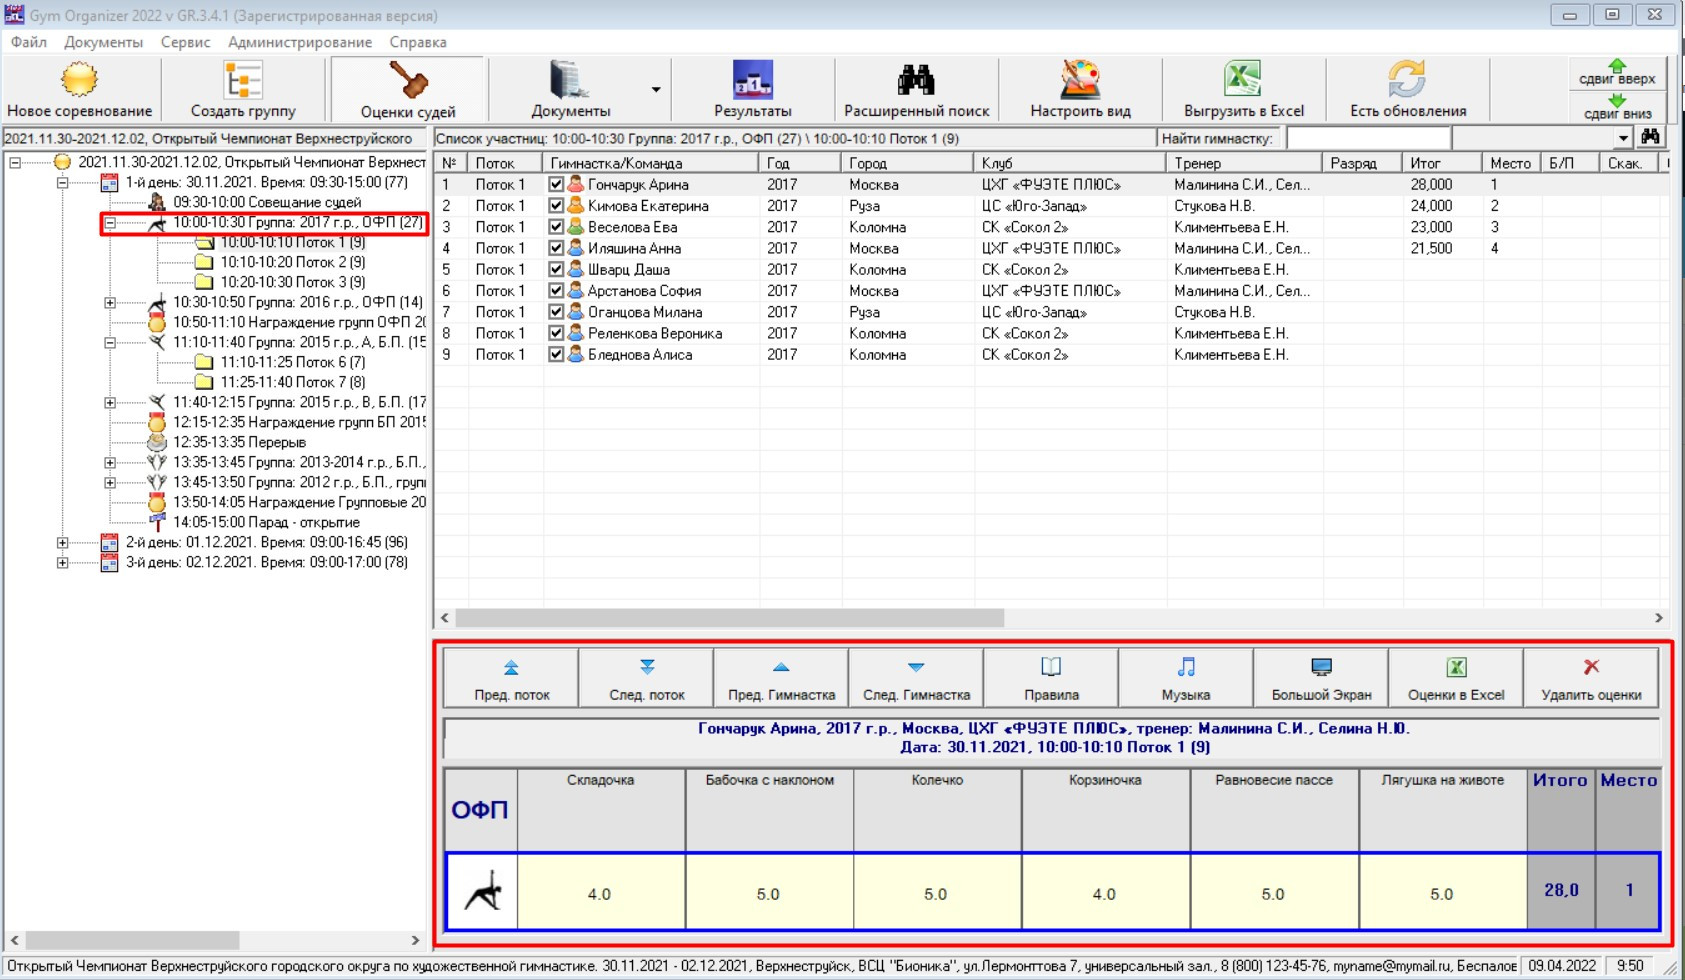The height and width of the screenshot is (980, 1685).
Task: Click the Музыка note icon
Action: coord(1186,668)
